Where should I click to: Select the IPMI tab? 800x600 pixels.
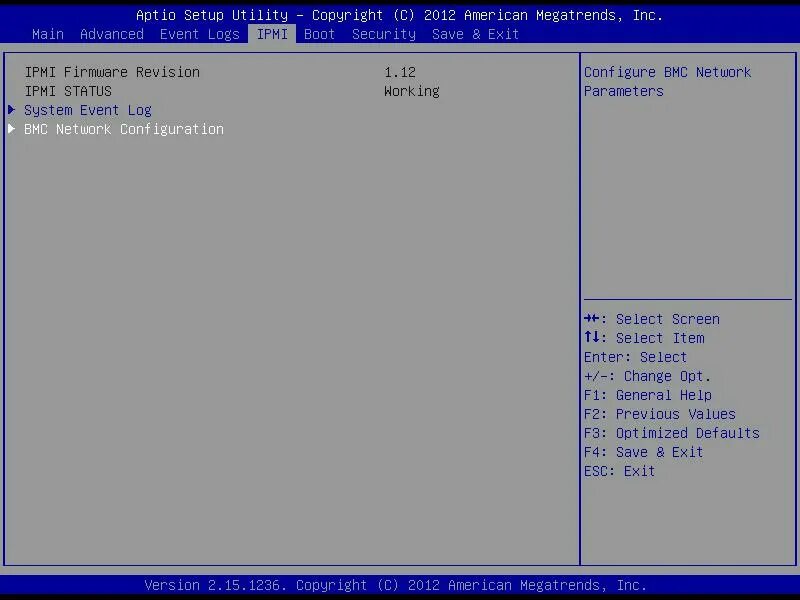tap(272, 34)
